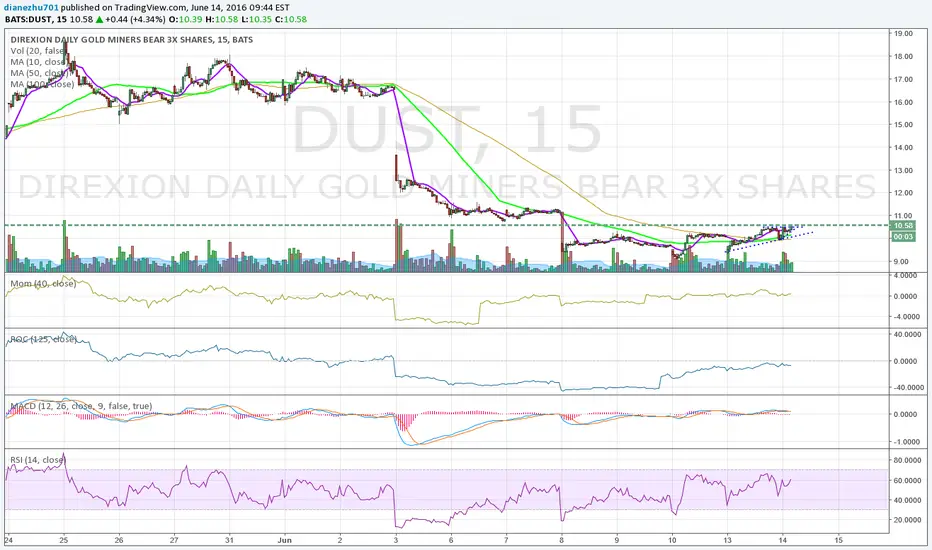The image size is (932, 550).
Task: Click the date label 6 on the time axis
Action: point(451,540)
